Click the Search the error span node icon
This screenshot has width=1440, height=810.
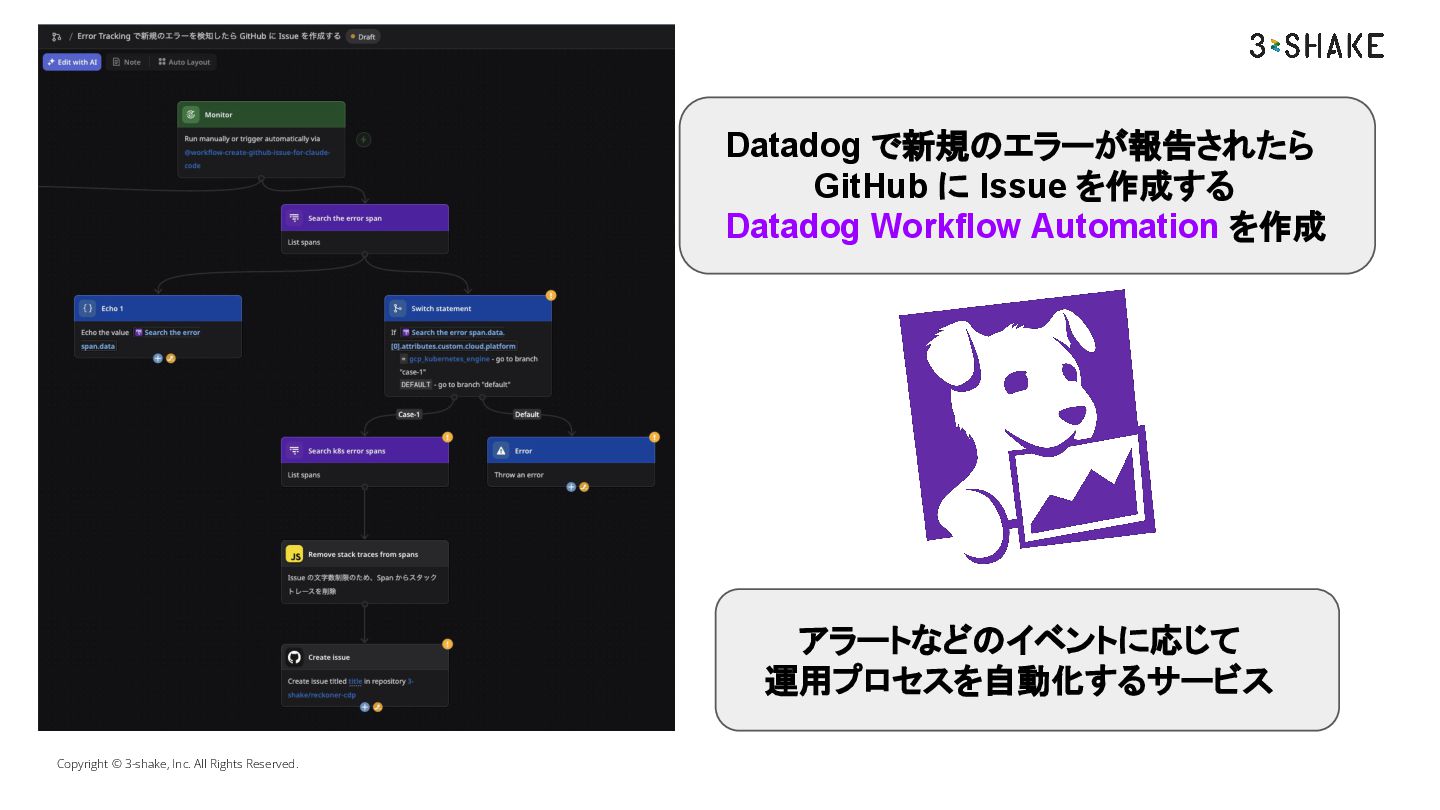(294, 218)
